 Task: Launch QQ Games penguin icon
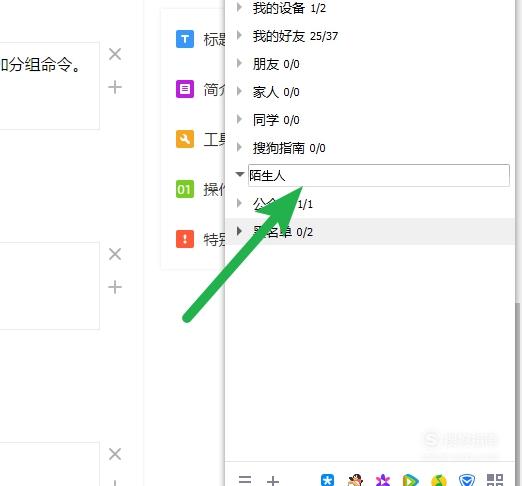355,480
